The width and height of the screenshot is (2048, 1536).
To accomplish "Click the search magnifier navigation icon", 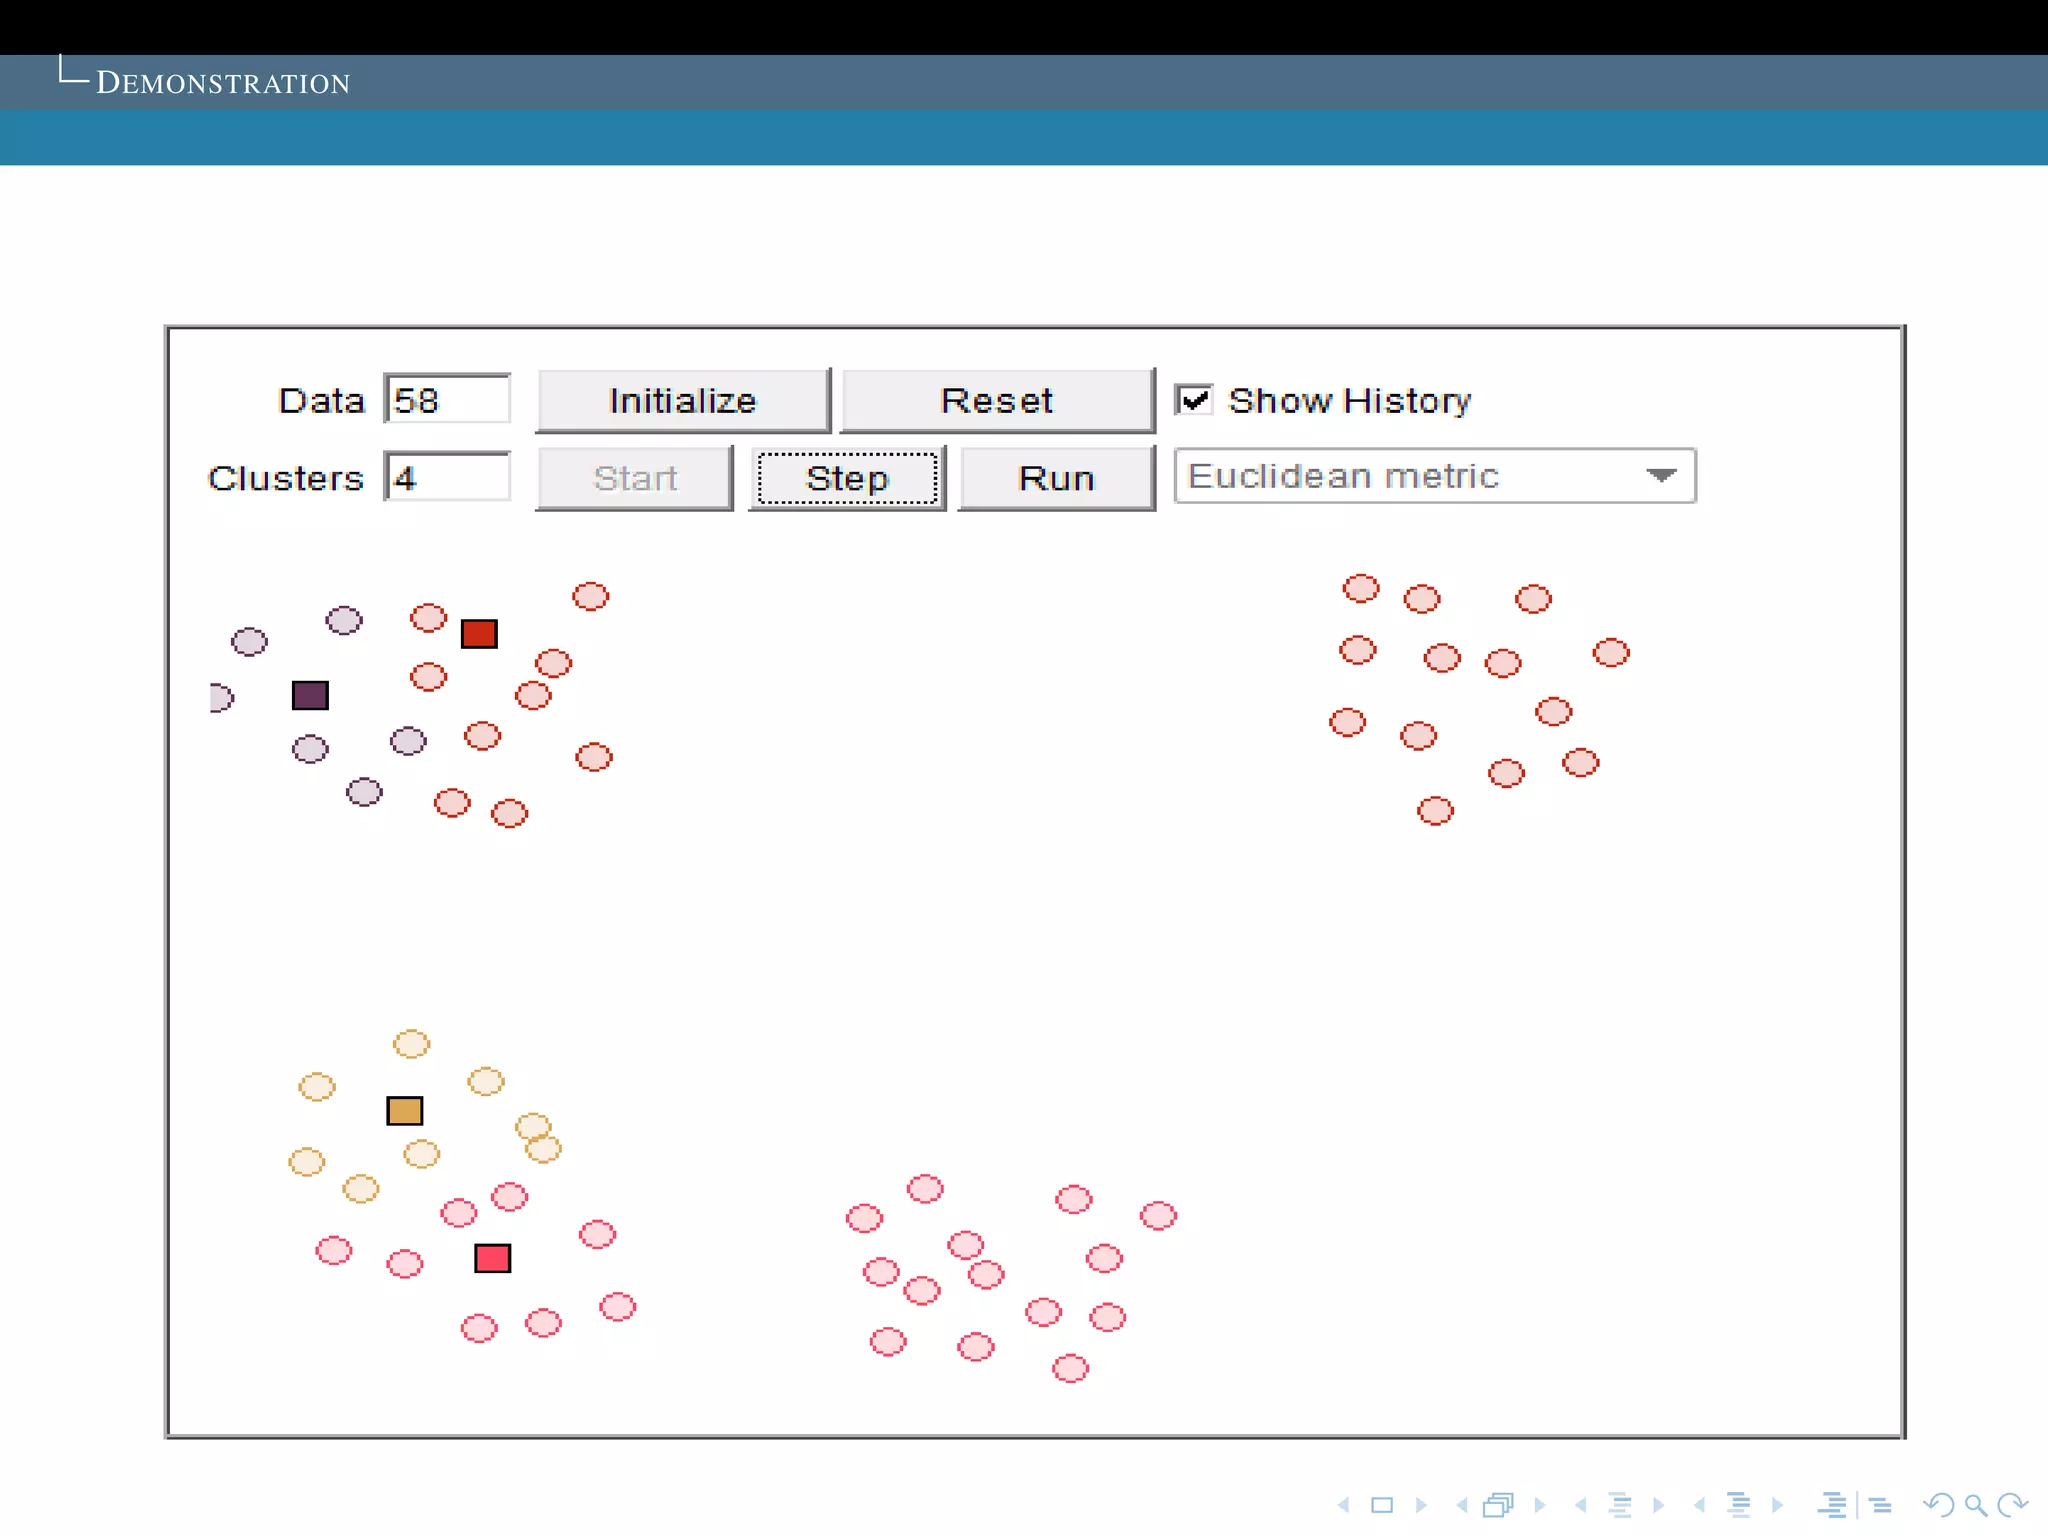I will pyautogui.click(x=1976, y=1505).
